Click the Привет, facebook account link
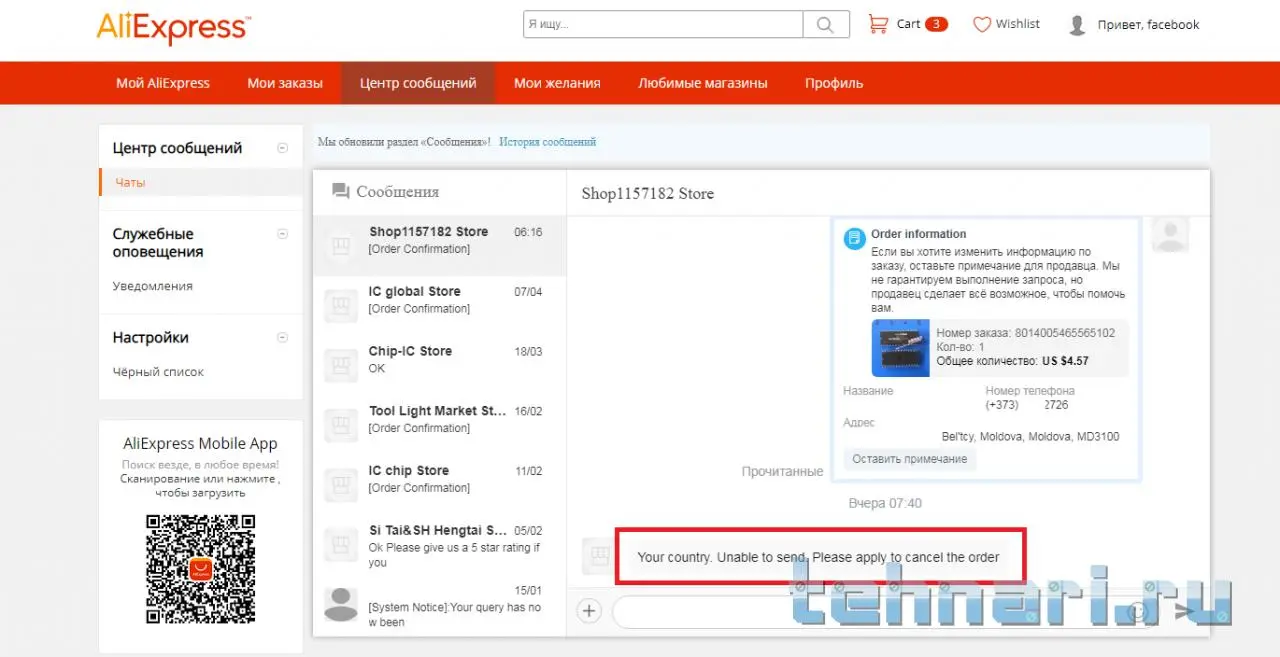The height and width of the screenshot is (657, 1280). (x=1148, y=25)
